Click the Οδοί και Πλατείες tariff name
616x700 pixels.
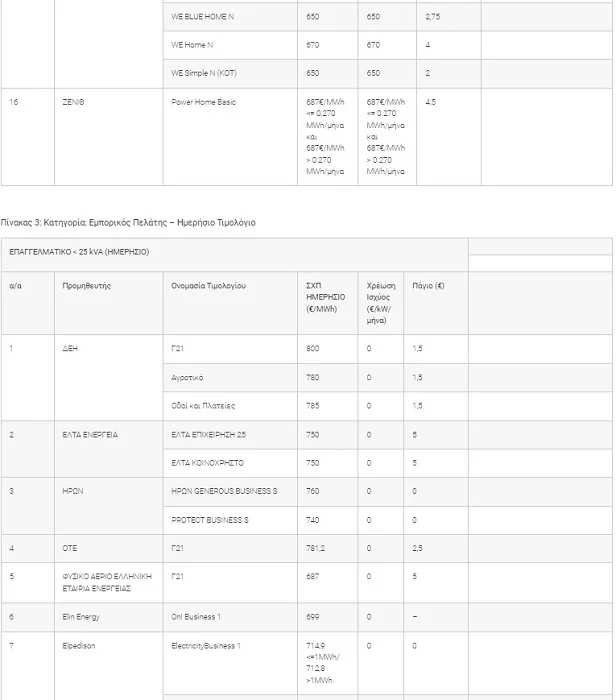coord(203,406)
